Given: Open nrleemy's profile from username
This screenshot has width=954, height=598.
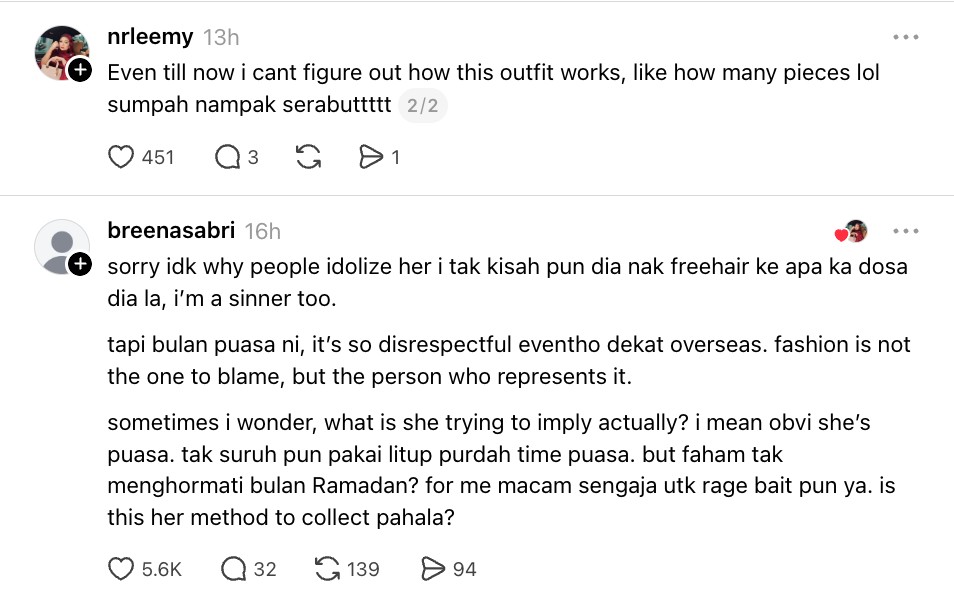Looking at the screenshot, I should pos(150,37).
